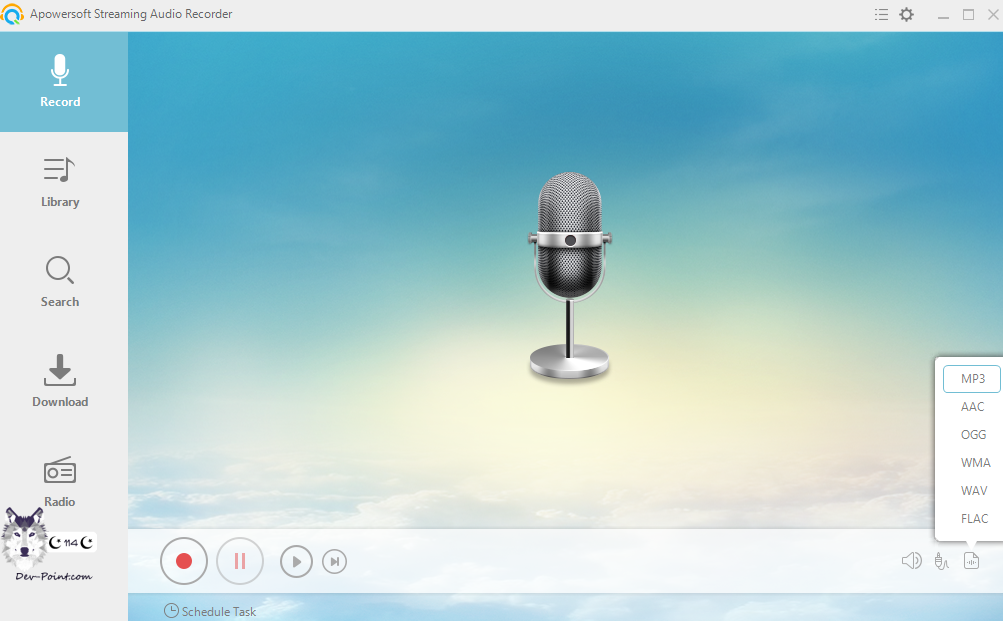
Task: Select OGG format option
Action: tap(972, 435)
